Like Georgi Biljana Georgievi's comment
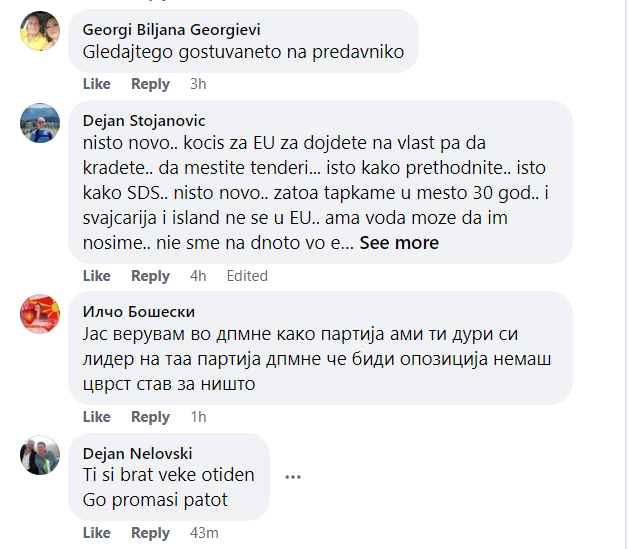This screenshot has height=549, width=628. [x=97, y=84]
